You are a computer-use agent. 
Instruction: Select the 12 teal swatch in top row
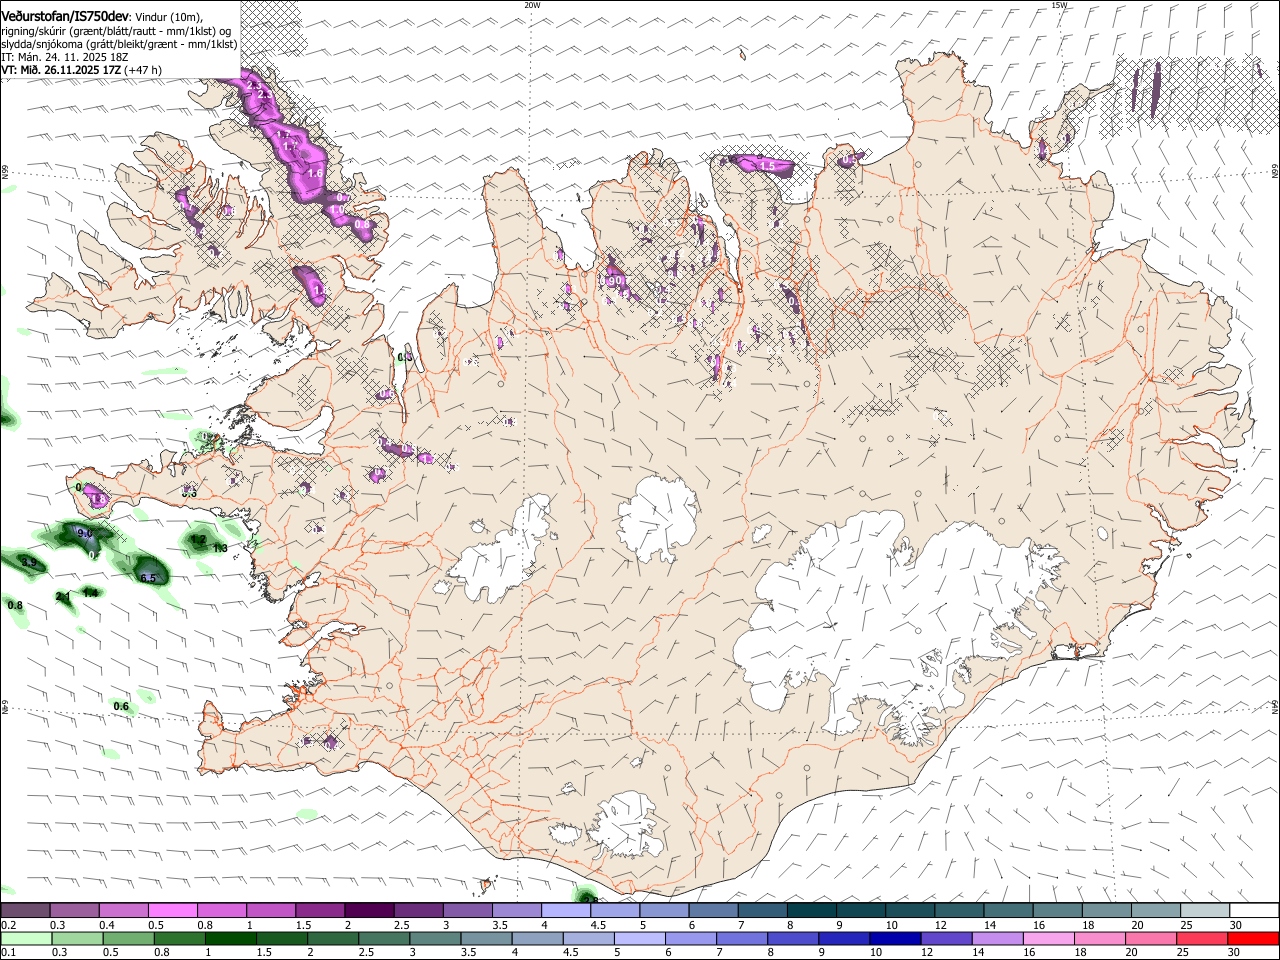tap(958, 911)
